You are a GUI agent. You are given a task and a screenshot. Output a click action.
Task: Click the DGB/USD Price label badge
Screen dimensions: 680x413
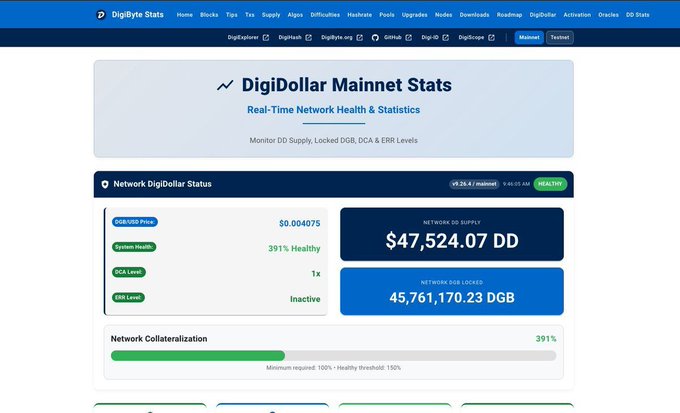click(x=135, y=222)
